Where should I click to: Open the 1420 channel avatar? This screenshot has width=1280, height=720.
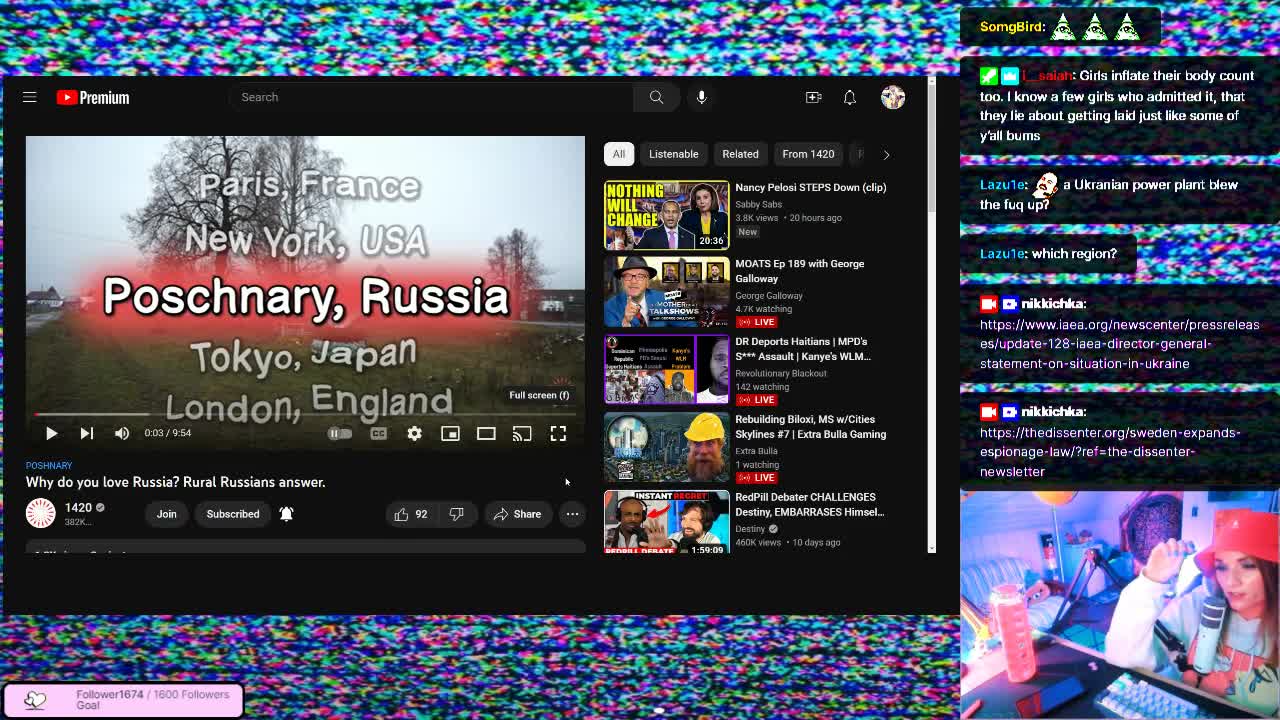click(x=41, y=513)
